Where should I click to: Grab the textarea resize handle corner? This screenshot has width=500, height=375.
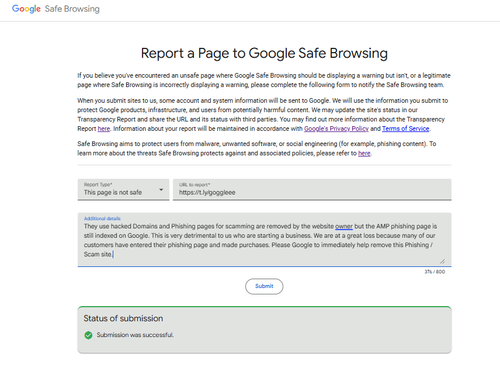[x=442, y=261]
